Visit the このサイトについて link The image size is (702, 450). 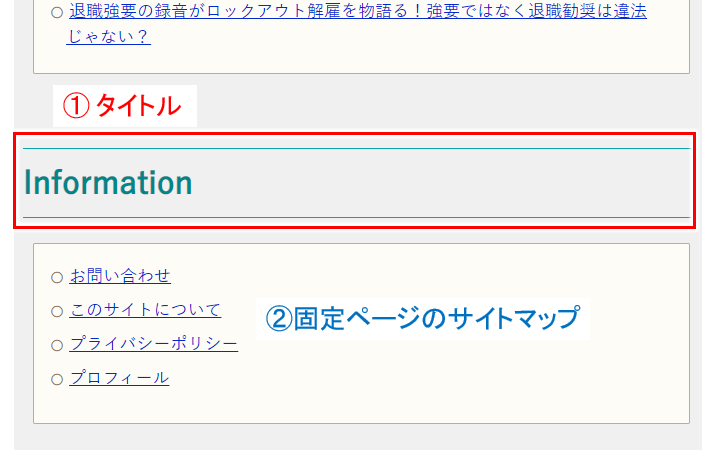(145, 310)
